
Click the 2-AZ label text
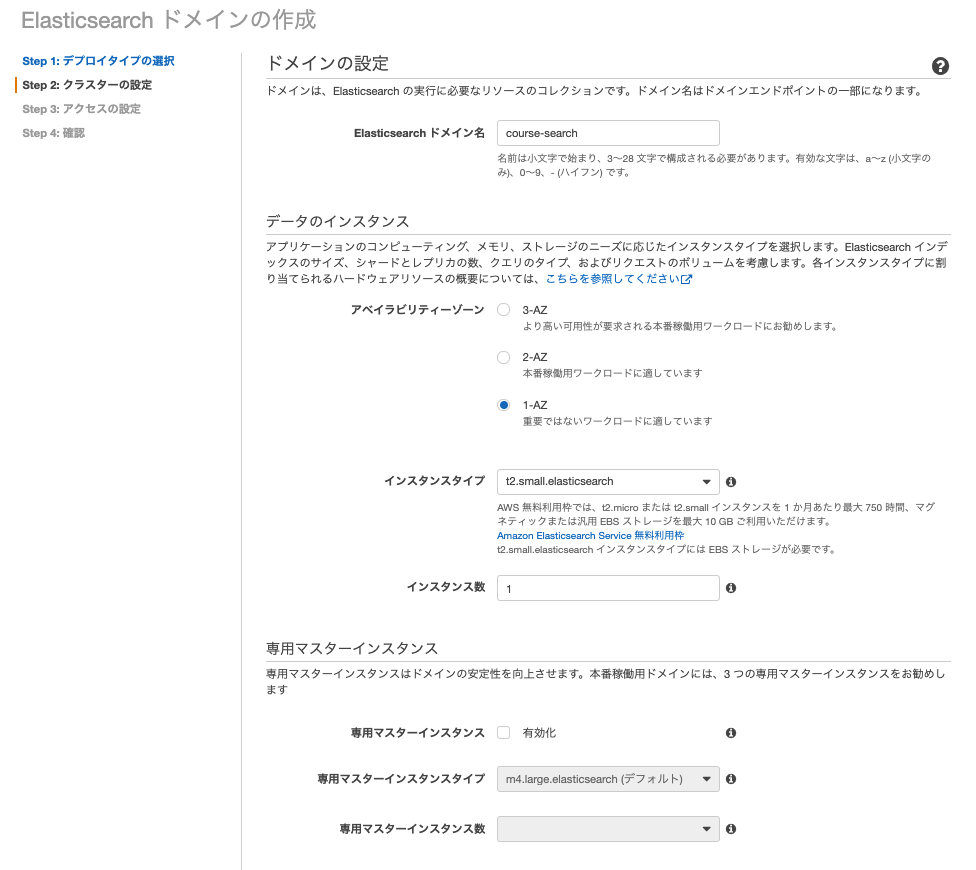coord(535,357)
